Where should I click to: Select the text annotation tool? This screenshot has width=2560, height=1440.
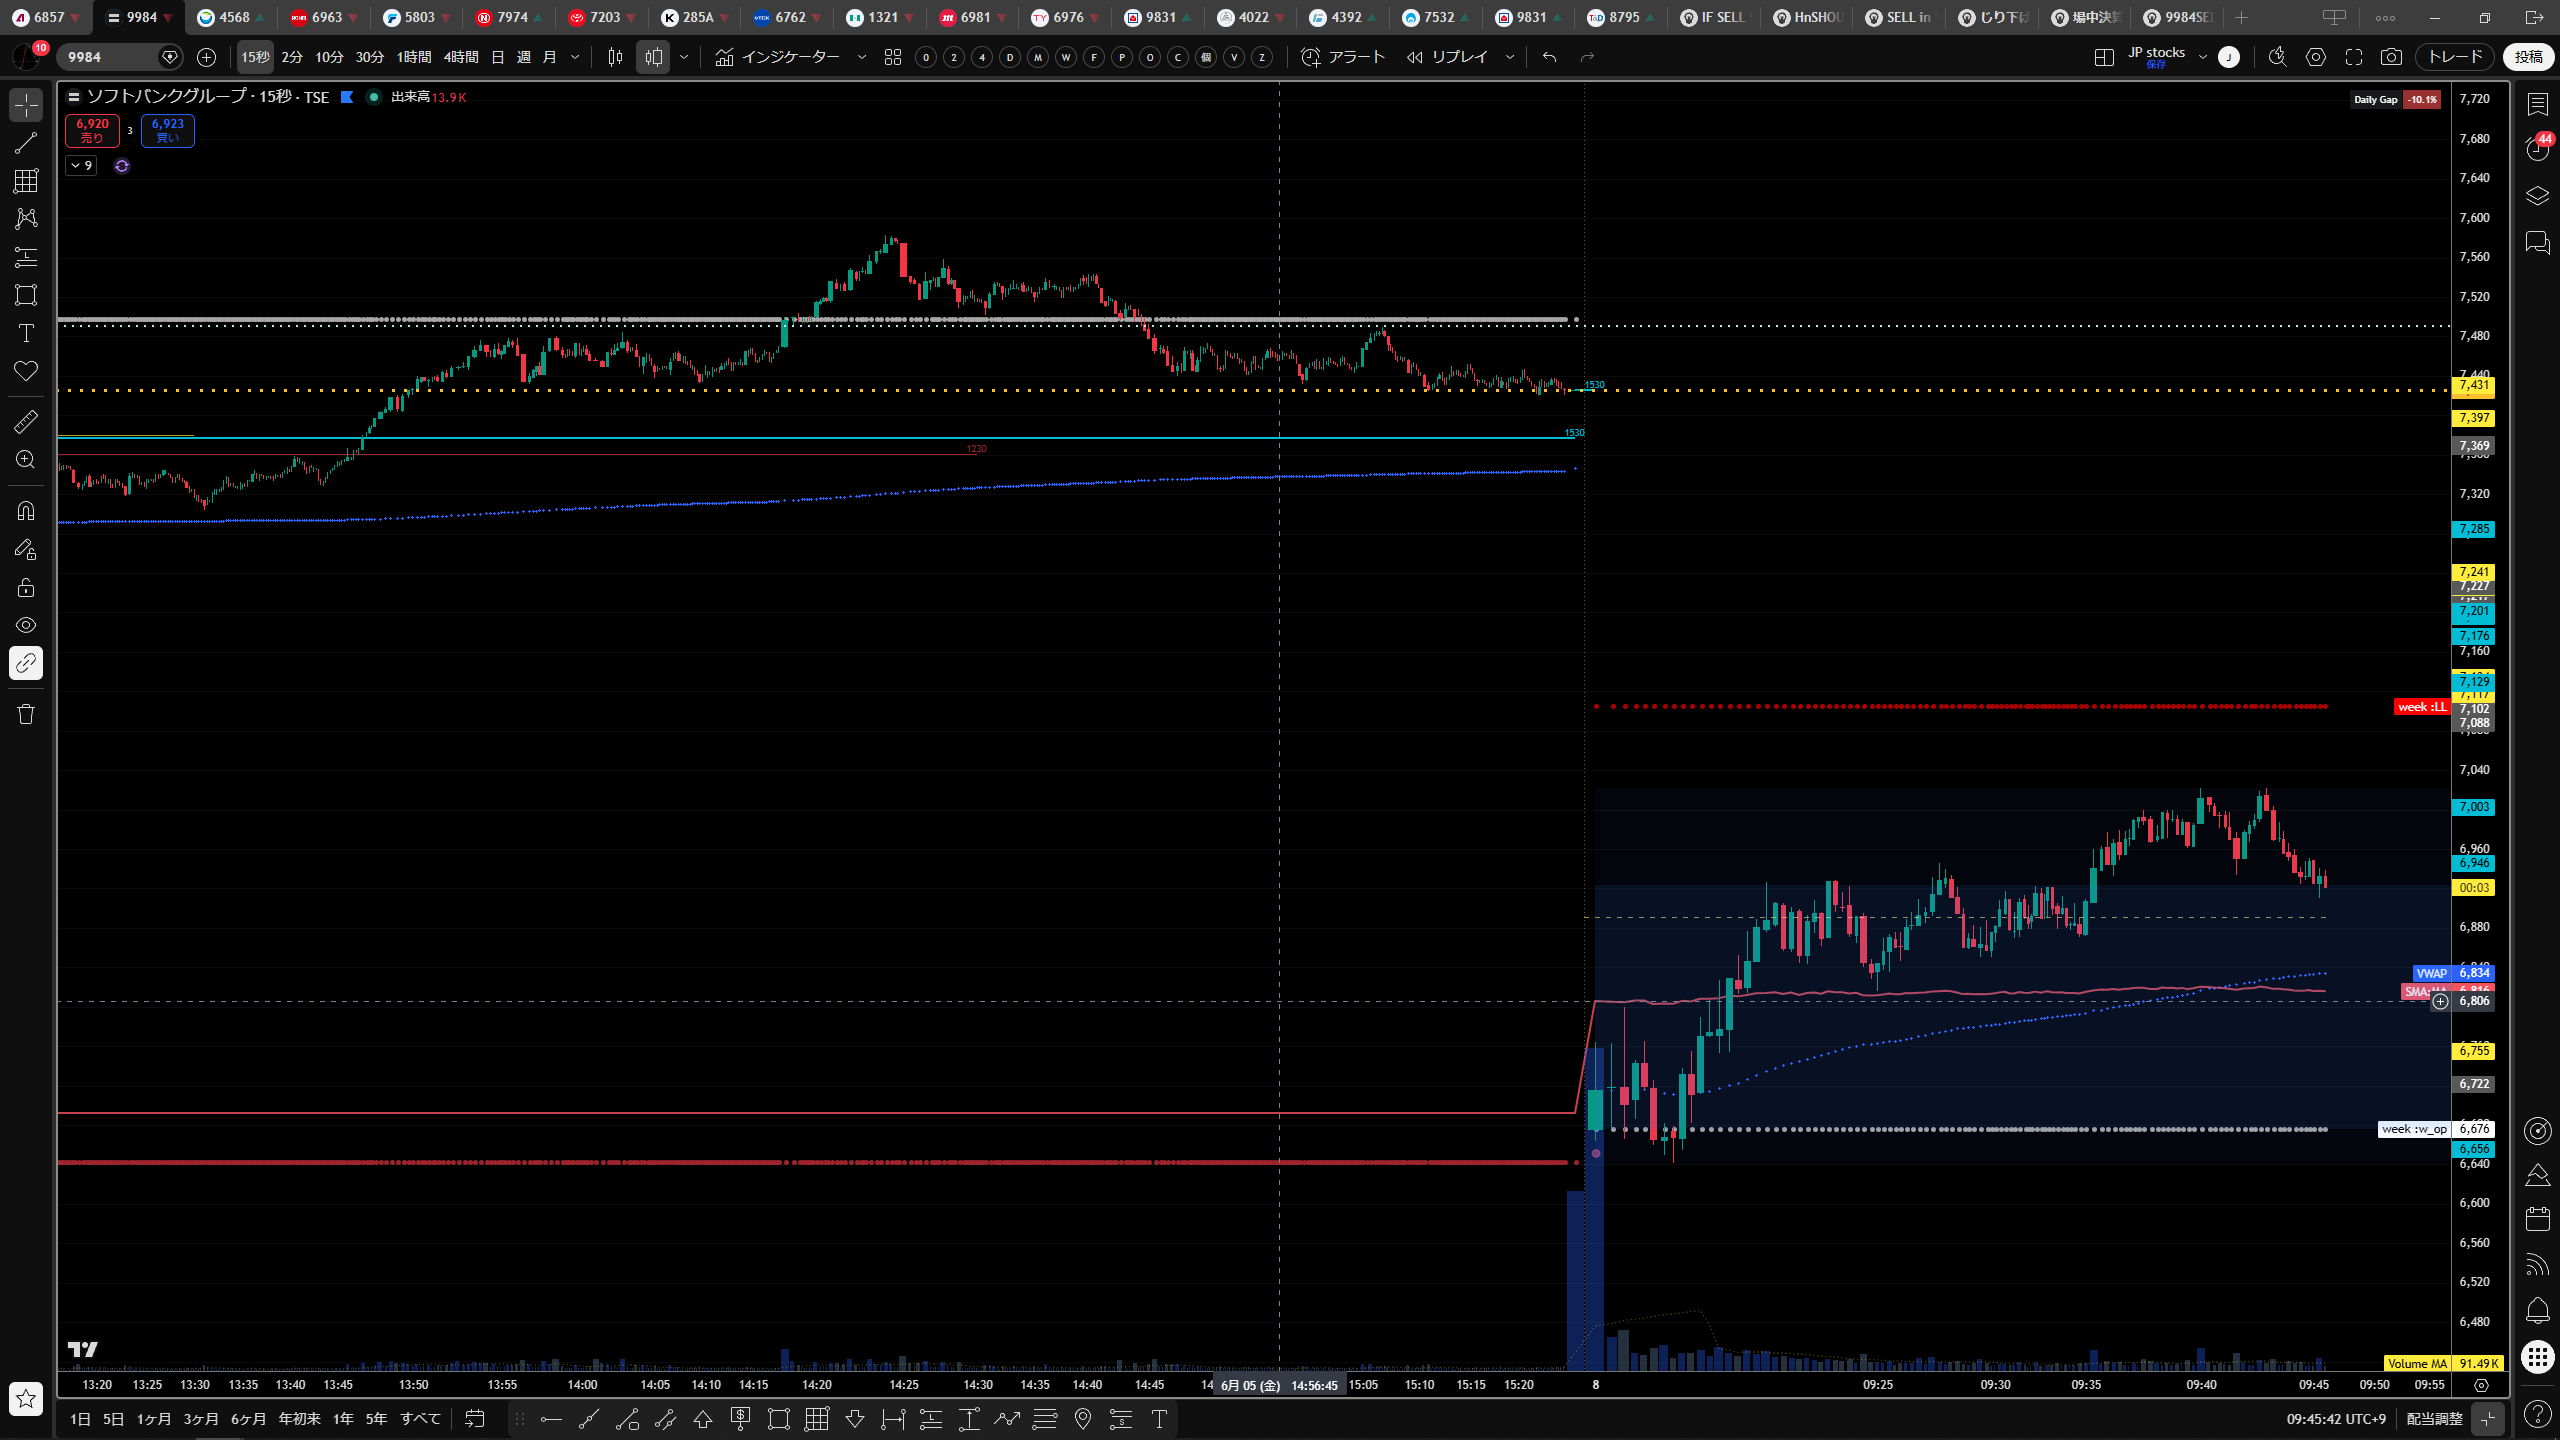pos(26,333)
